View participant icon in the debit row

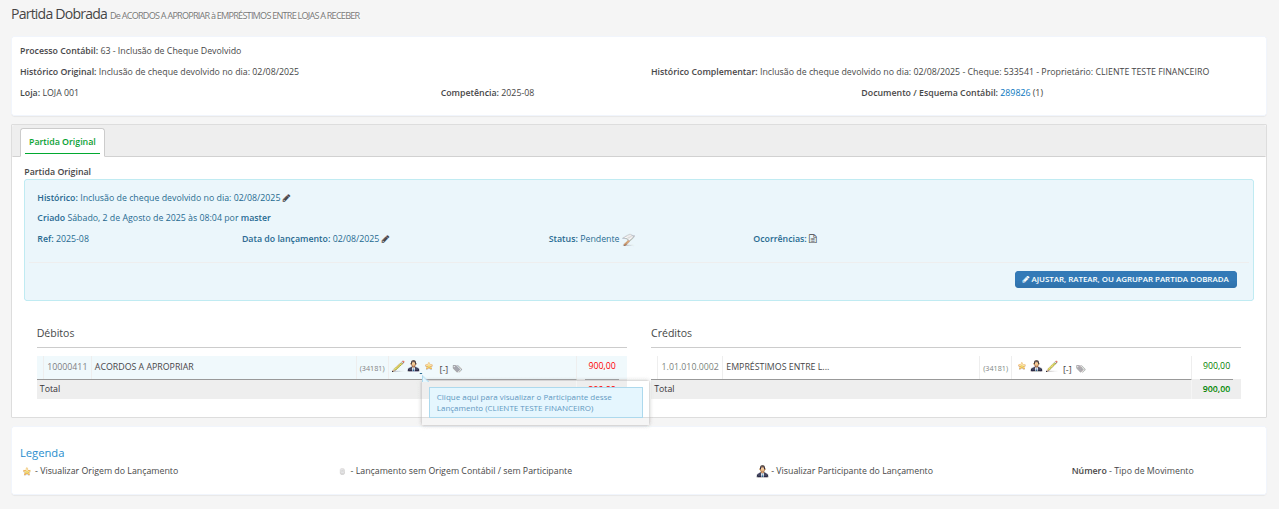tap(413, 367)
